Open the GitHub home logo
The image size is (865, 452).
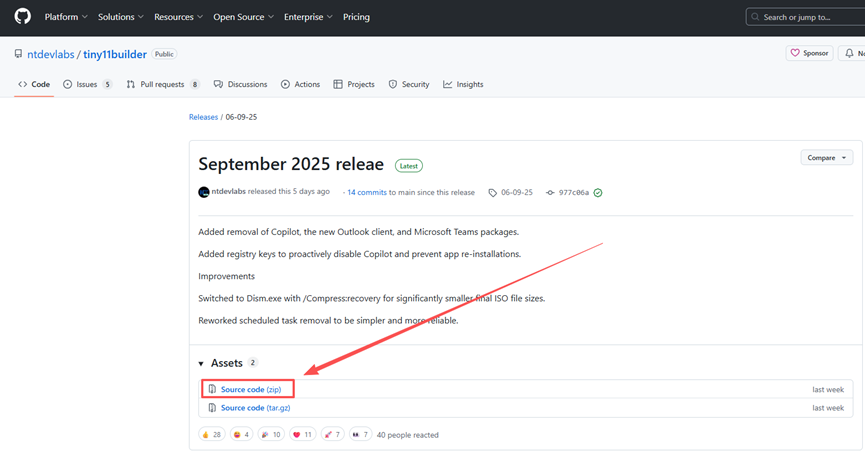(23, 17)
